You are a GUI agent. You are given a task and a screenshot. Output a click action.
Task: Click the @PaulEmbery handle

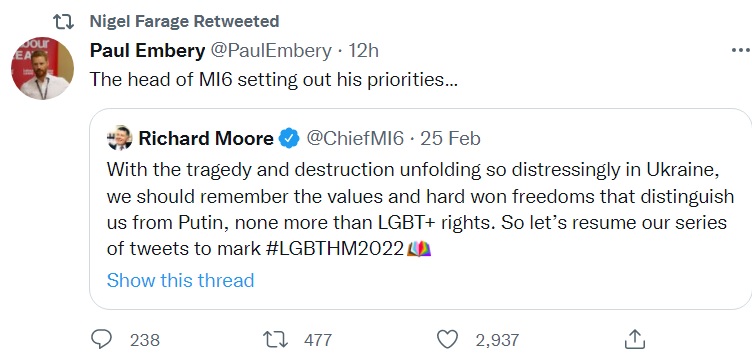click(270, 51)
